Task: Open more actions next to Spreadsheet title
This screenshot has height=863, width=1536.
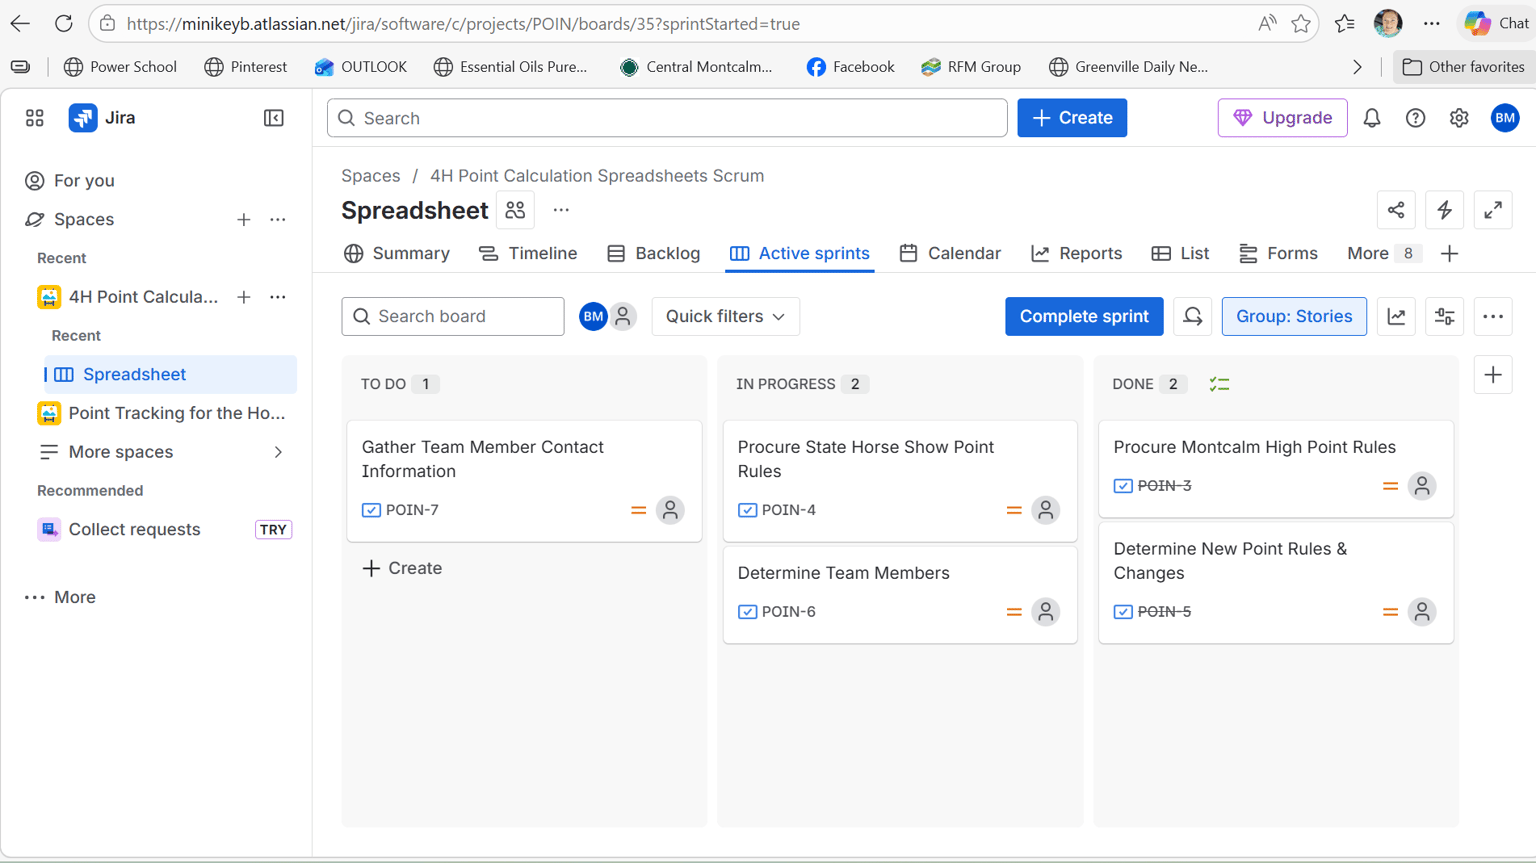Action: (561, 210)
